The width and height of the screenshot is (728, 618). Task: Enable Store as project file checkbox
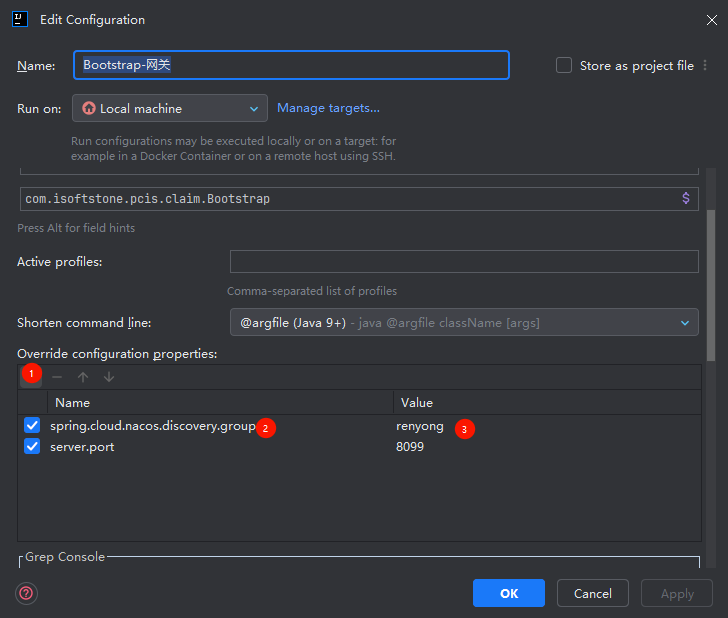564,65
